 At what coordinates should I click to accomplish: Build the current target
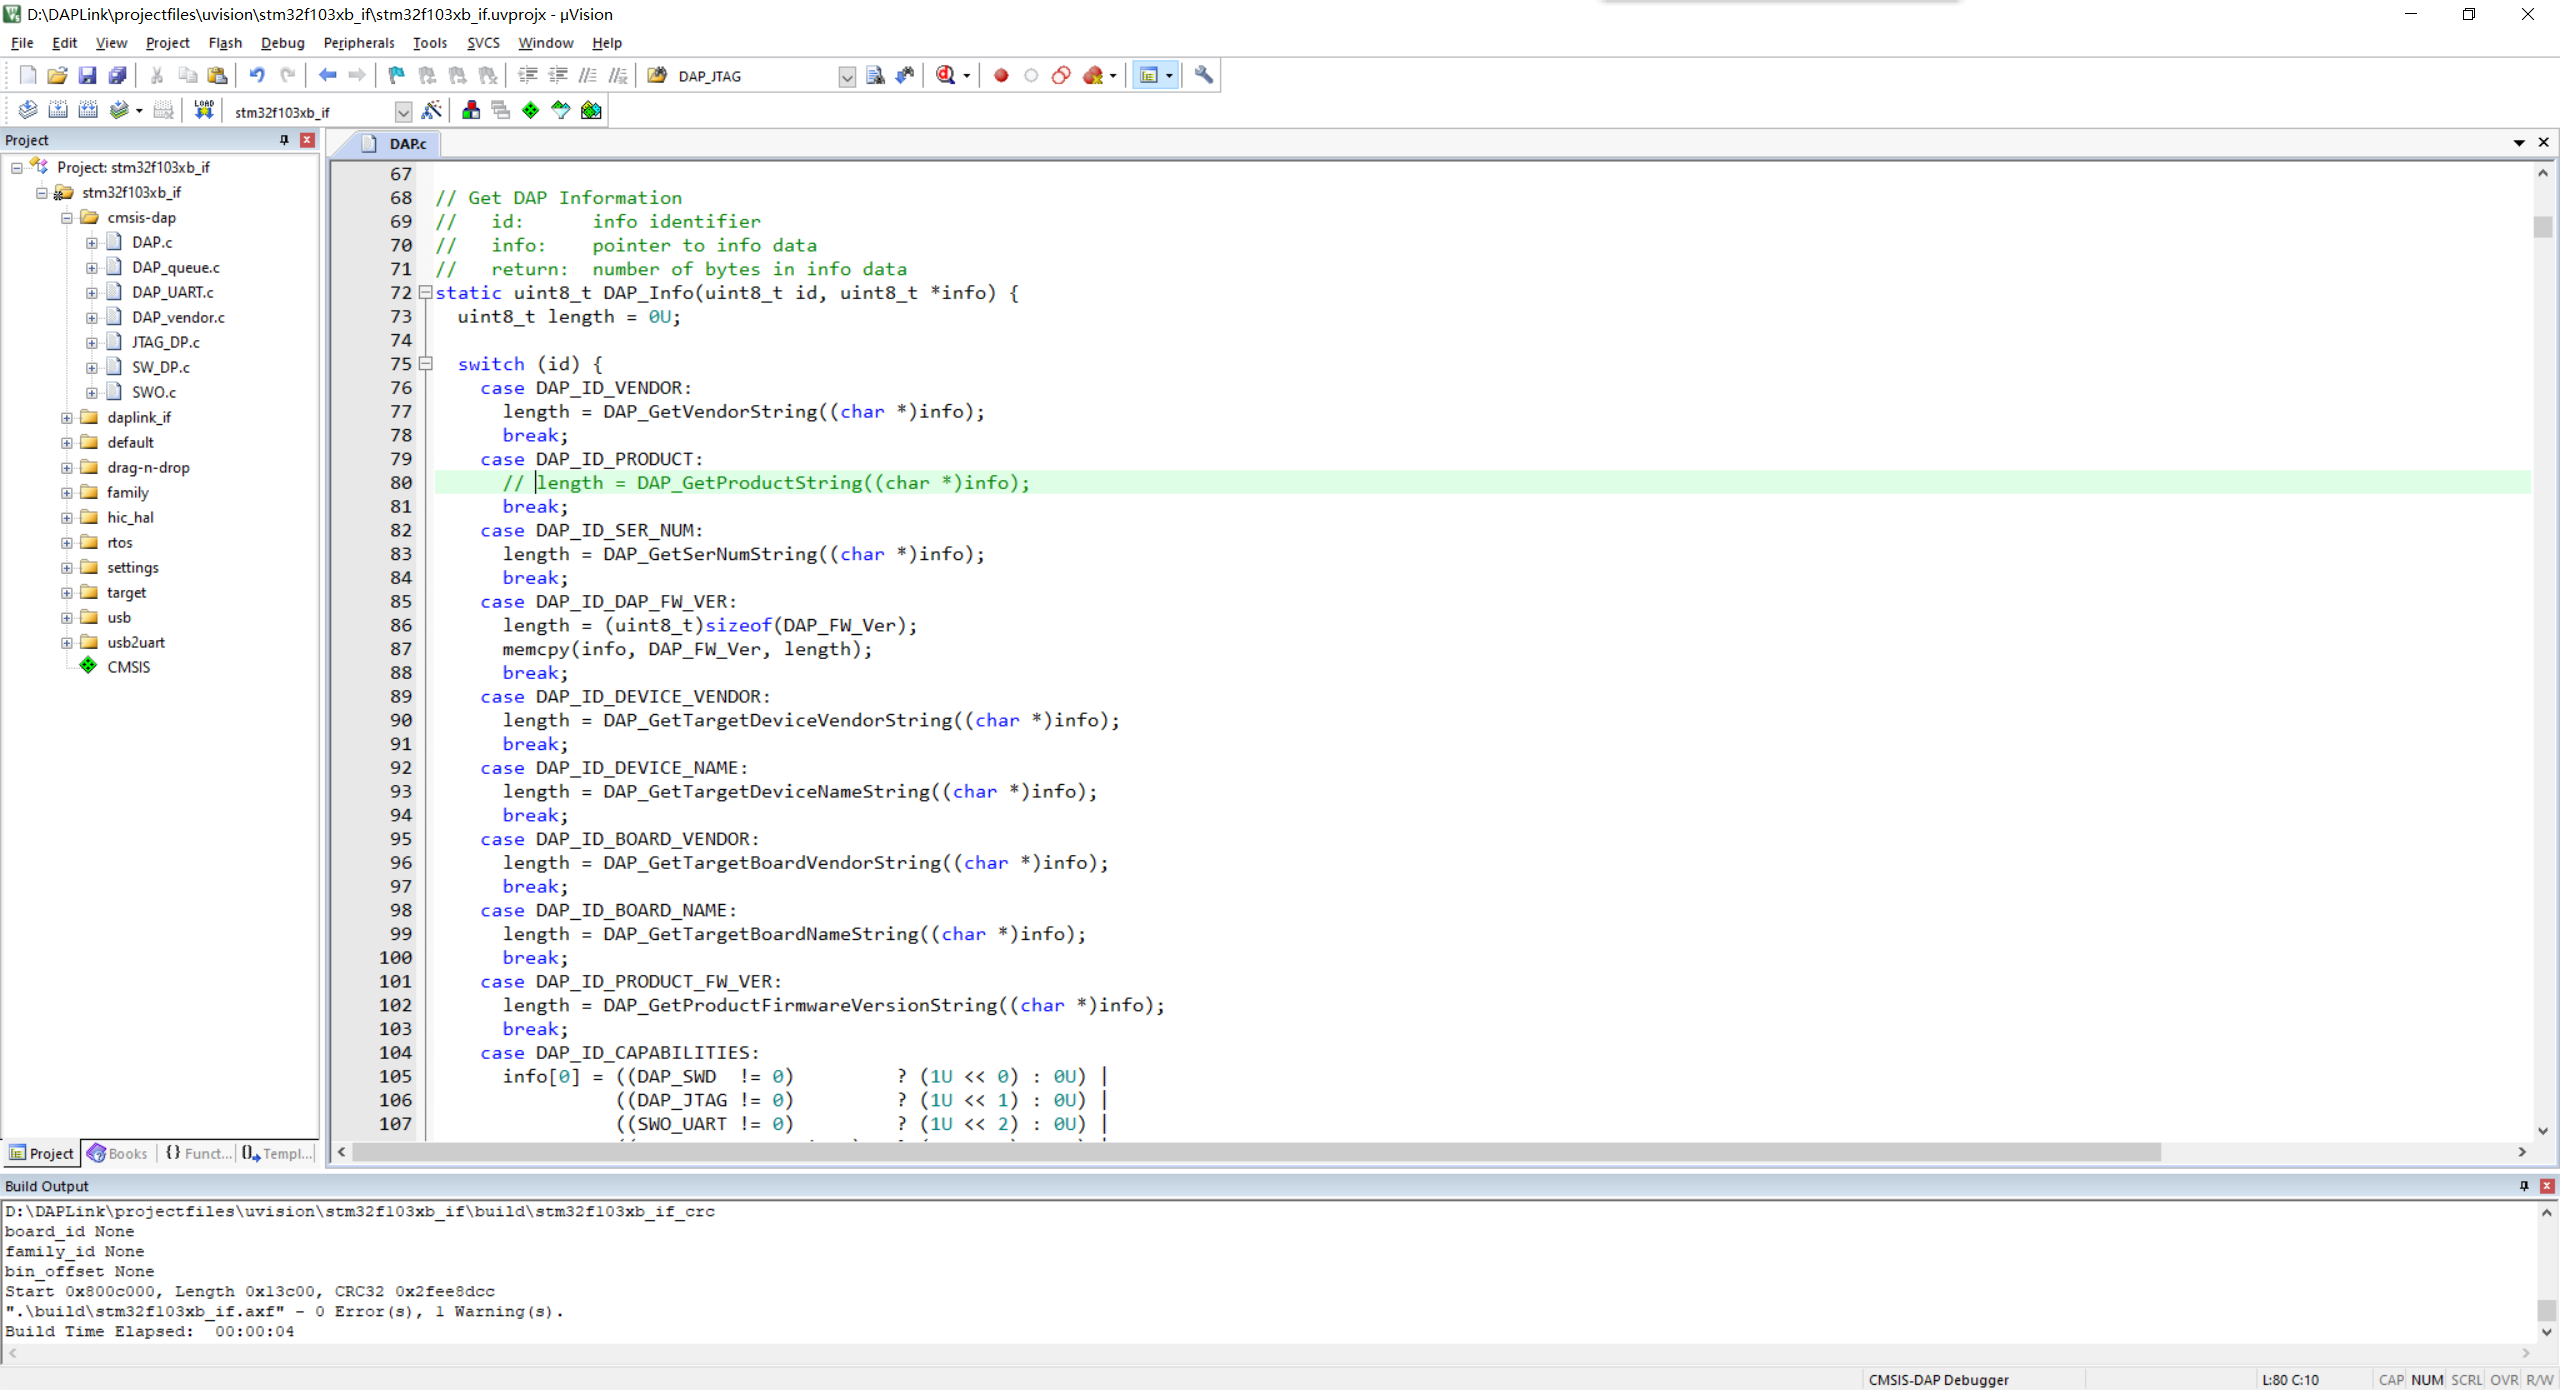[x=58, y=110]
